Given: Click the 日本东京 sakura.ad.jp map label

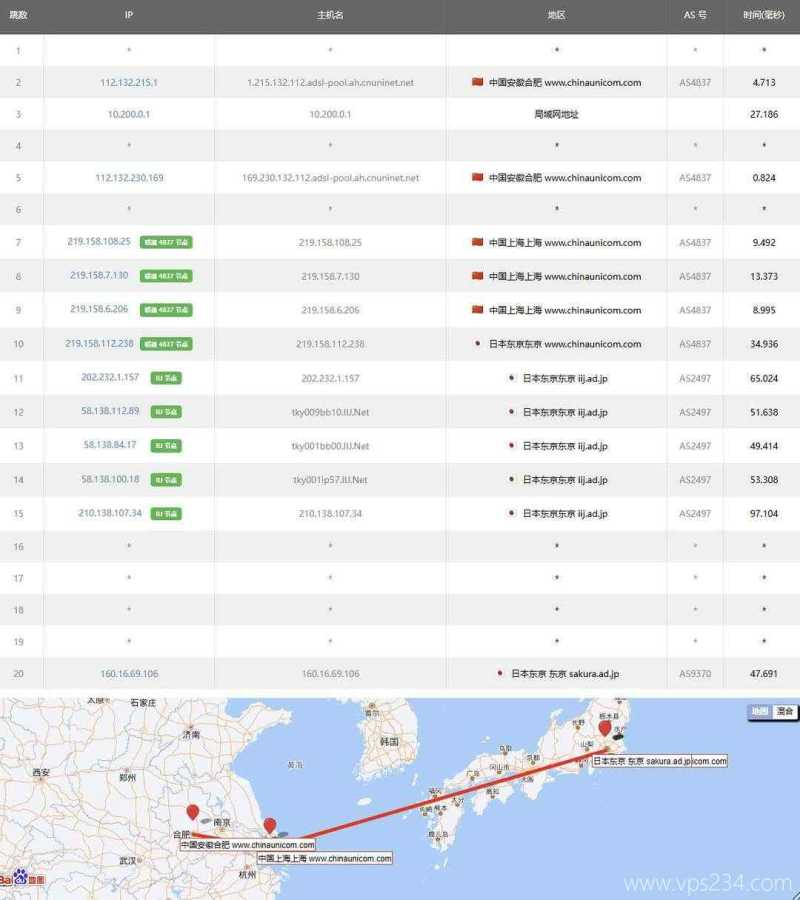Looking at the screenshot, I should pyautogui.click(x=641, y=761).
